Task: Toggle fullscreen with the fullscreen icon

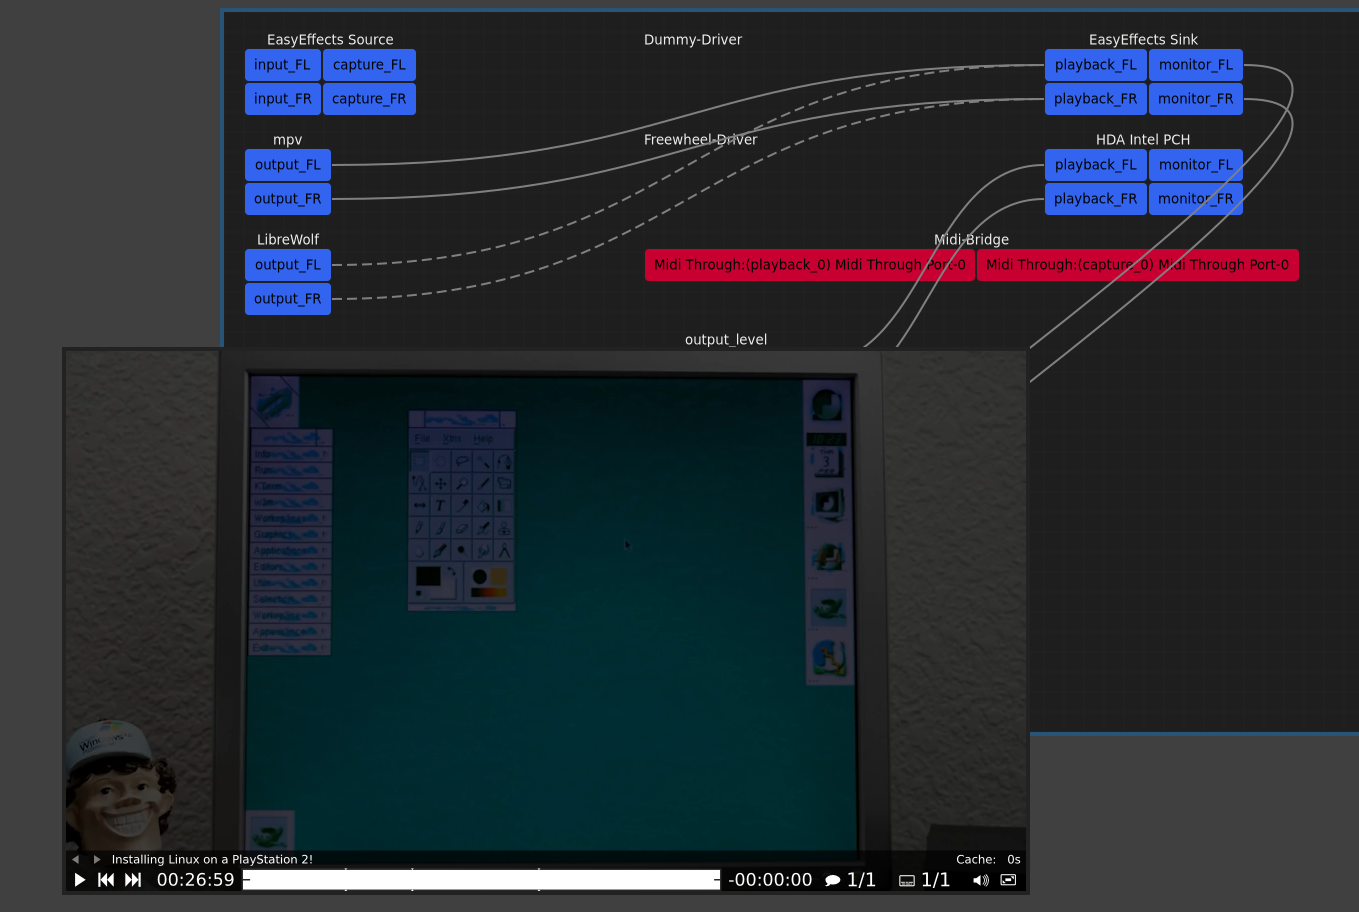Action: 1008,880
